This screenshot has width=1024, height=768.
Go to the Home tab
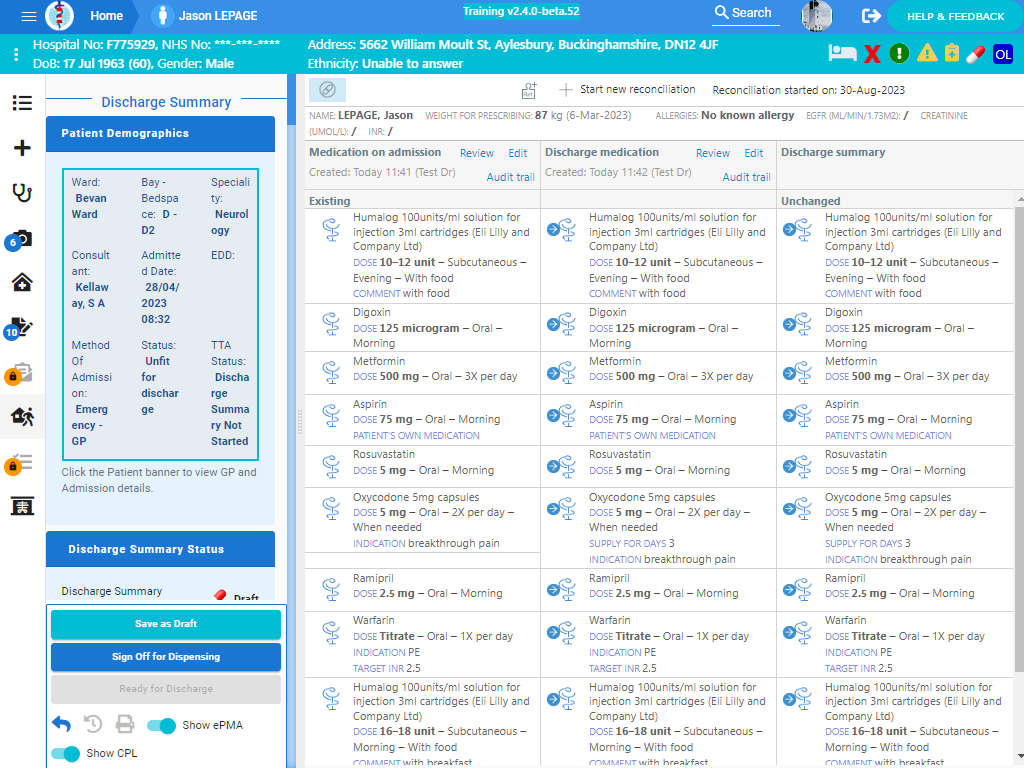(x=106, y=16)
